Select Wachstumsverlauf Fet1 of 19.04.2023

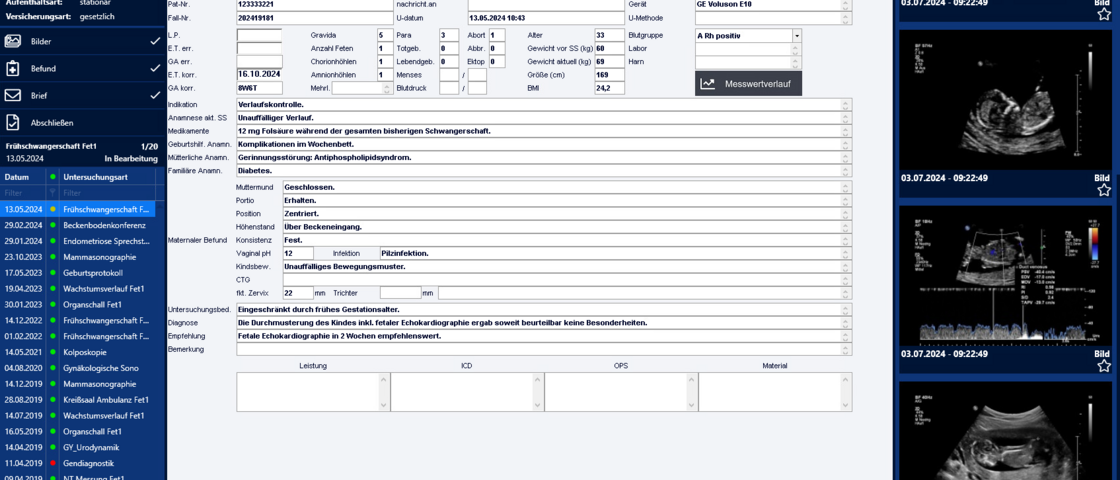77,289
